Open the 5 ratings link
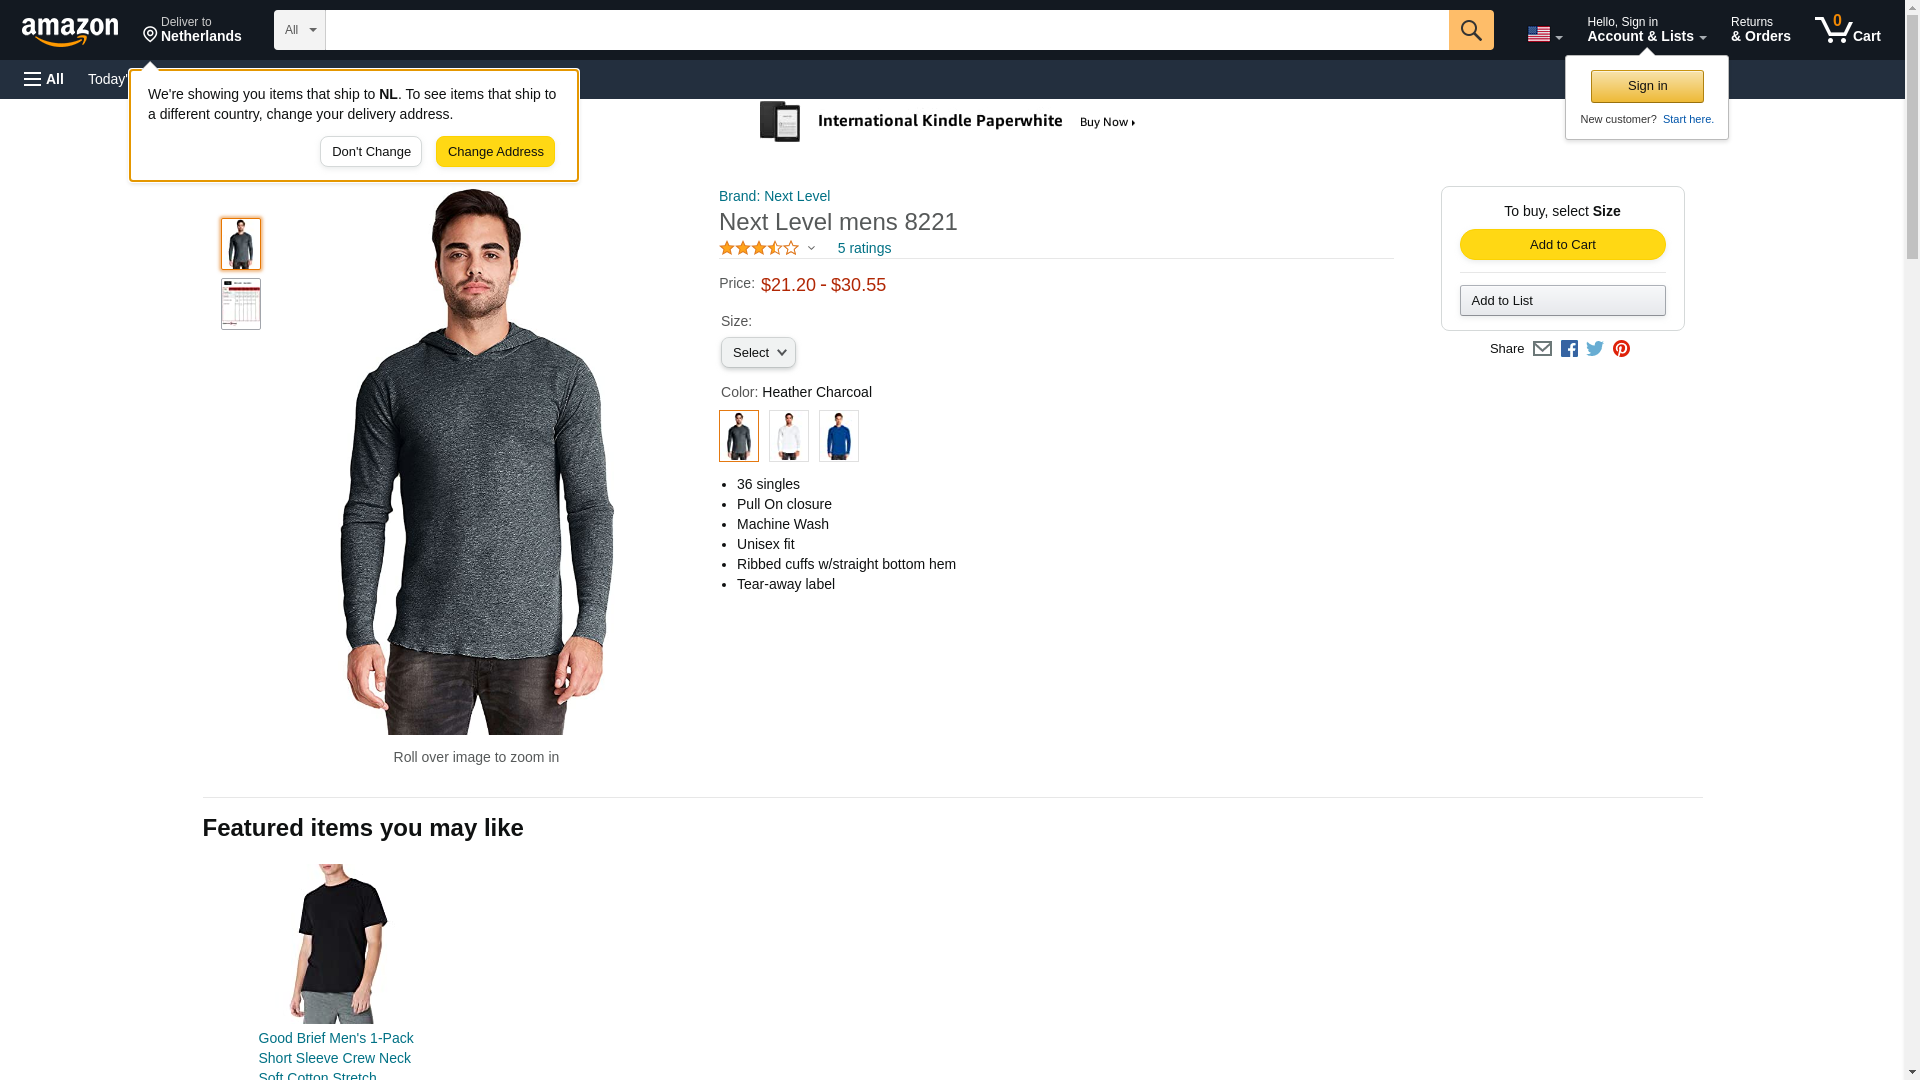Image resolution: width=1920 pixels, height=1080 pixels. 864,248
